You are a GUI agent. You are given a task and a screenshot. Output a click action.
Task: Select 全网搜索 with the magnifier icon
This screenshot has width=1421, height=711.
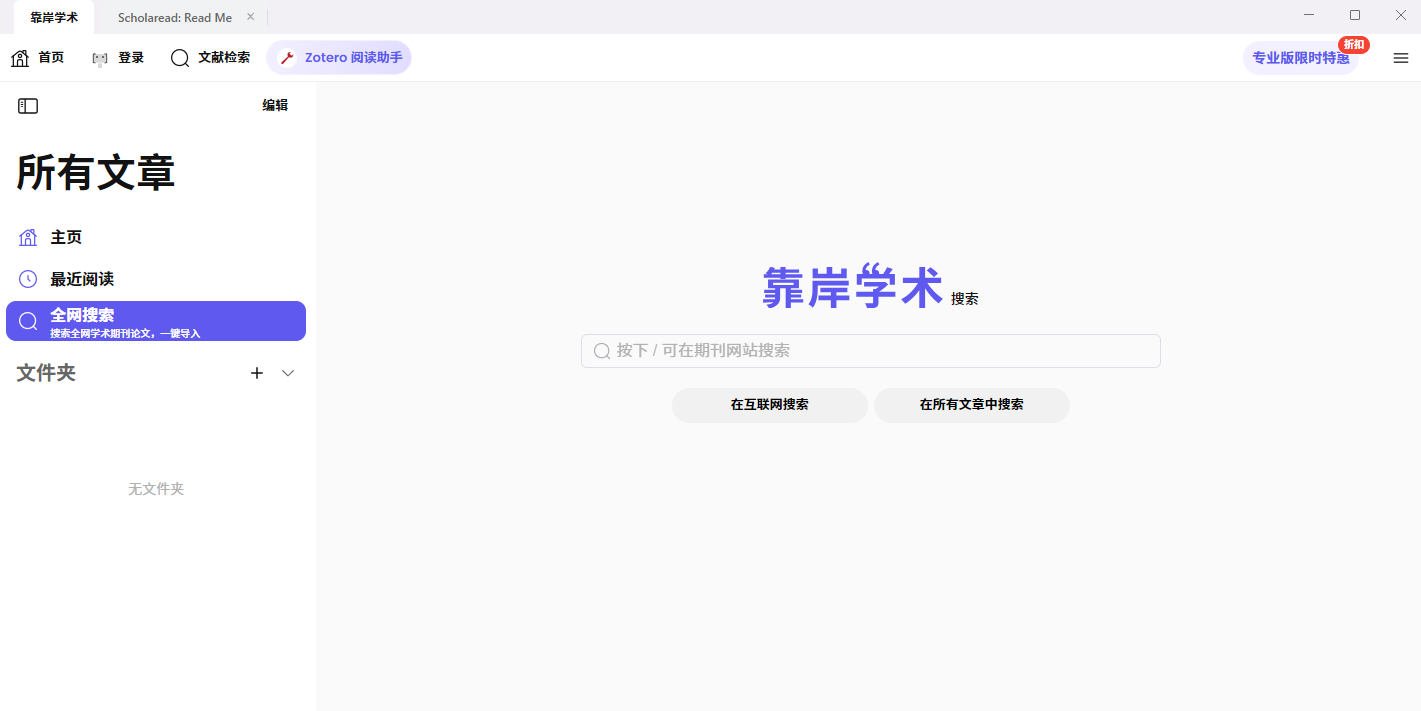(x=28, y=320)
